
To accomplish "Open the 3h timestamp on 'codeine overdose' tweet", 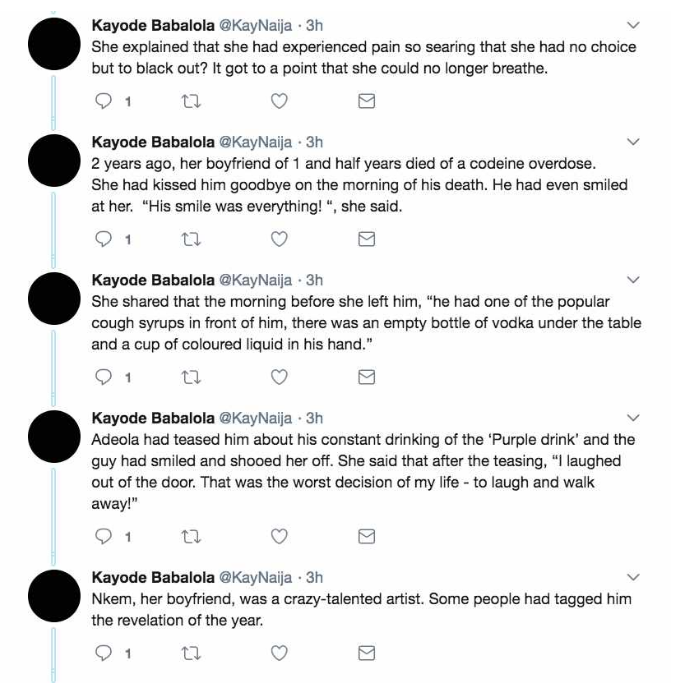I will [x=314, y=142].
